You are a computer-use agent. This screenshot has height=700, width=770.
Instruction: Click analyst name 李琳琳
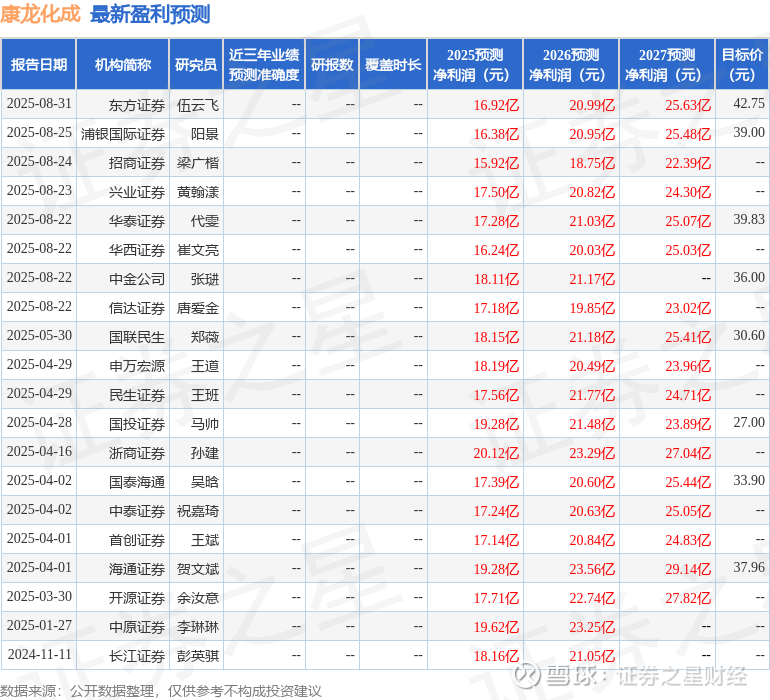pos(198,627)
